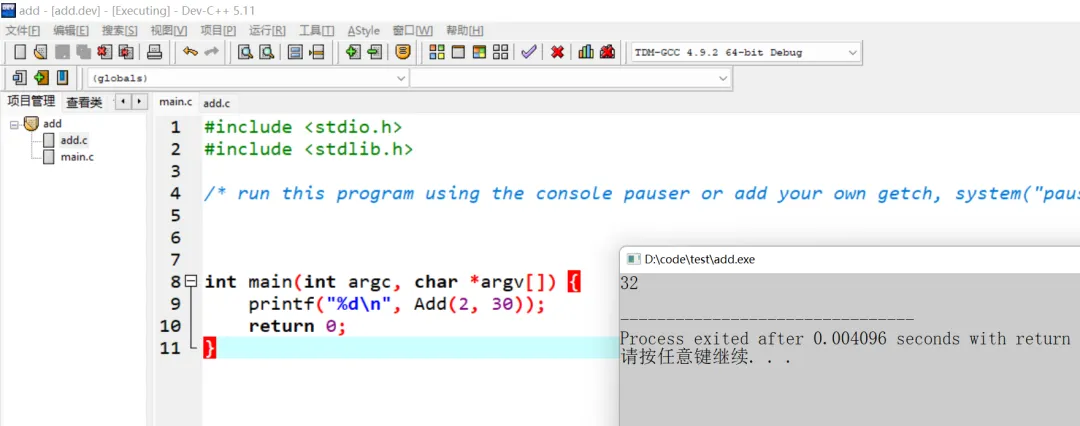Click the Go to function toolbar icon
Viewport: 1080px width, 426px height.
coord(295,52)
